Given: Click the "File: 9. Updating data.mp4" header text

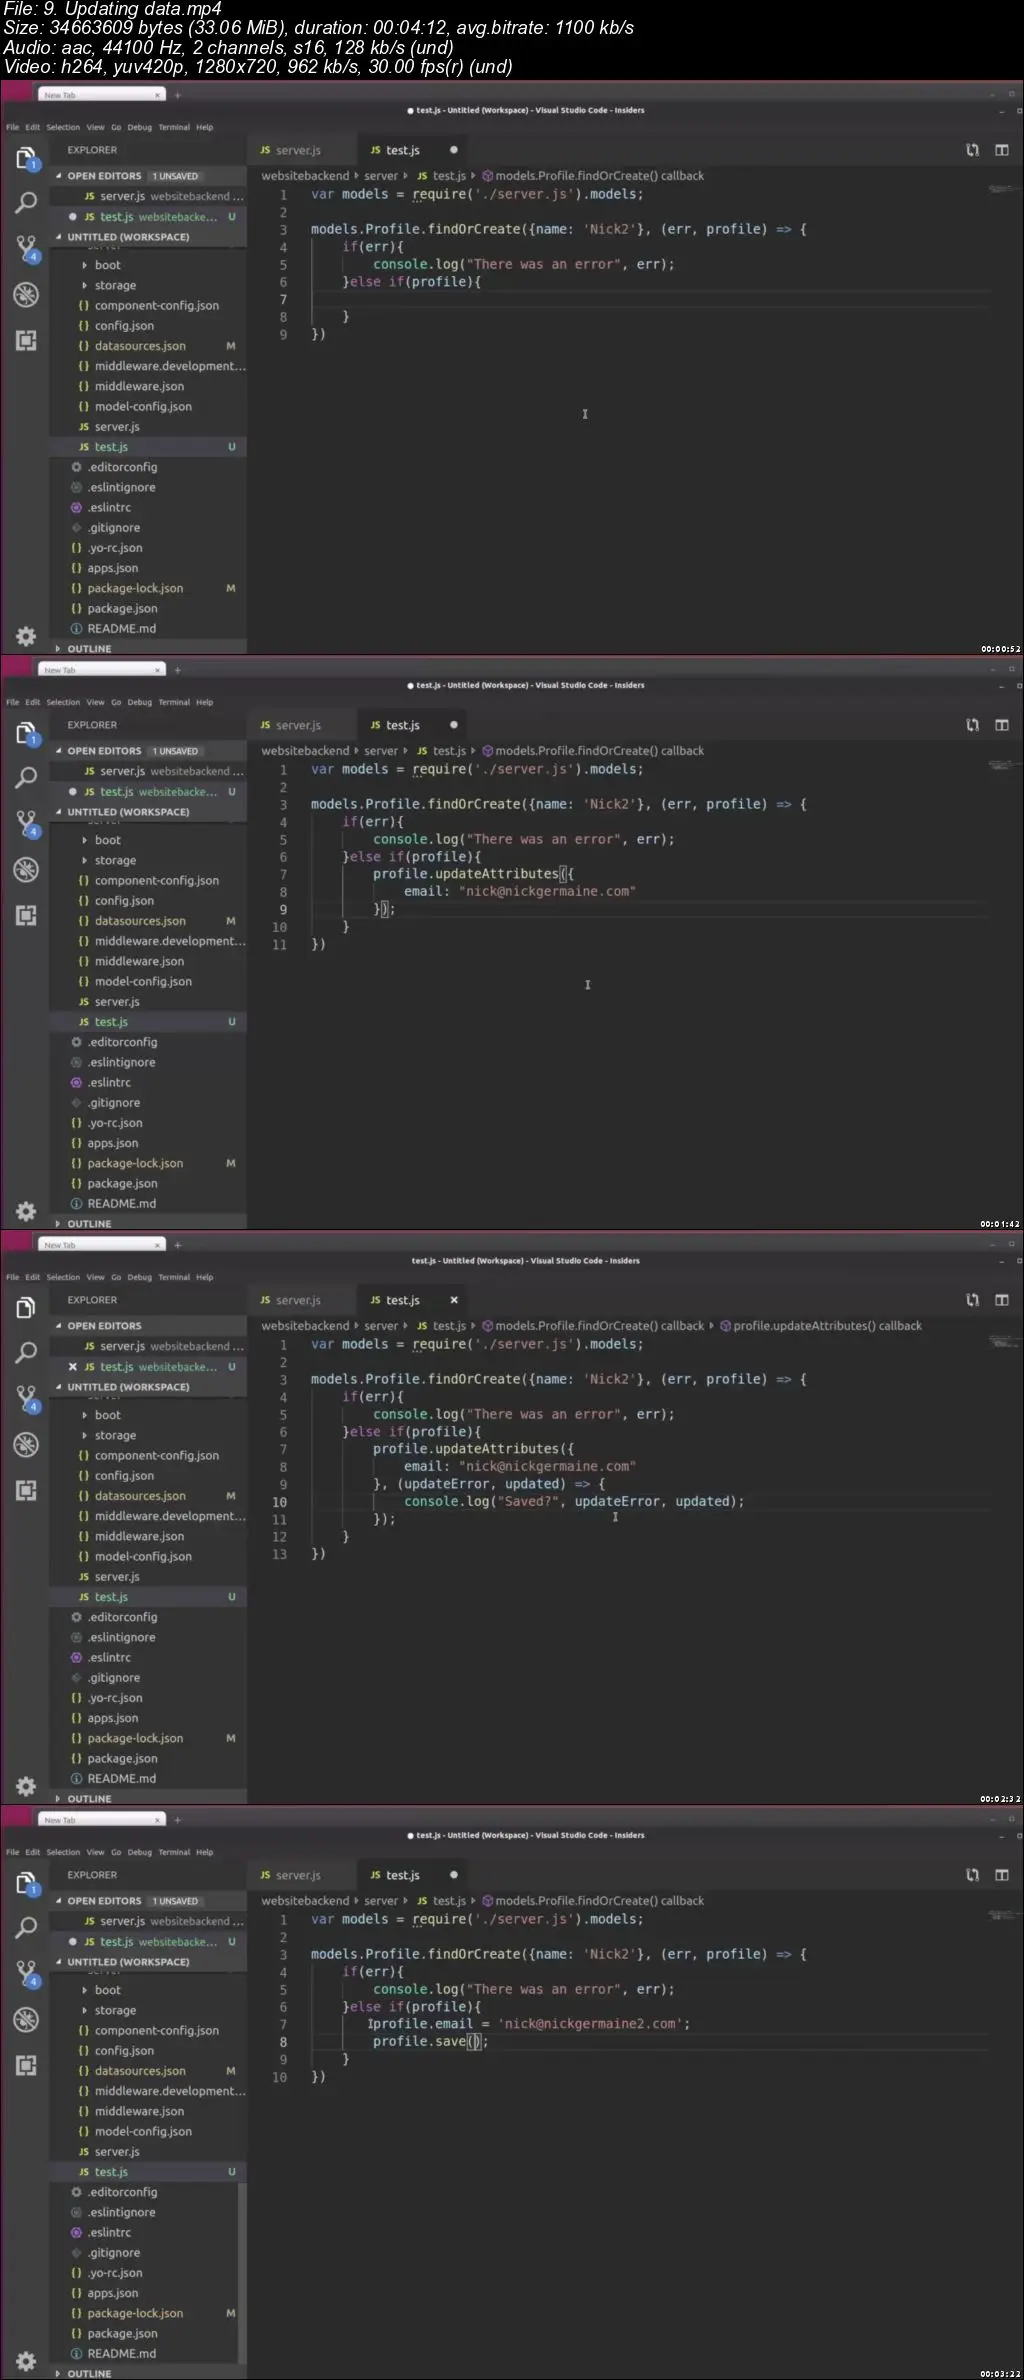Looking at the screenshot, I should tap(113, 9).
